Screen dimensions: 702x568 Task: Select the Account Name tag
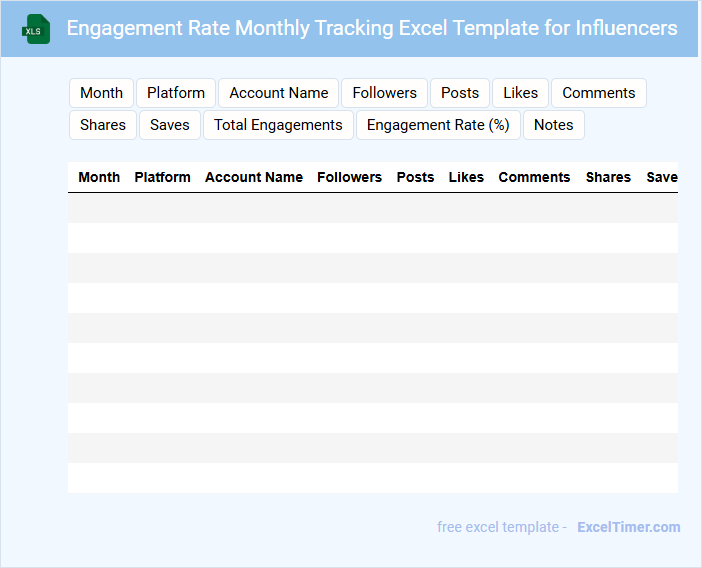tap(279, 93)
